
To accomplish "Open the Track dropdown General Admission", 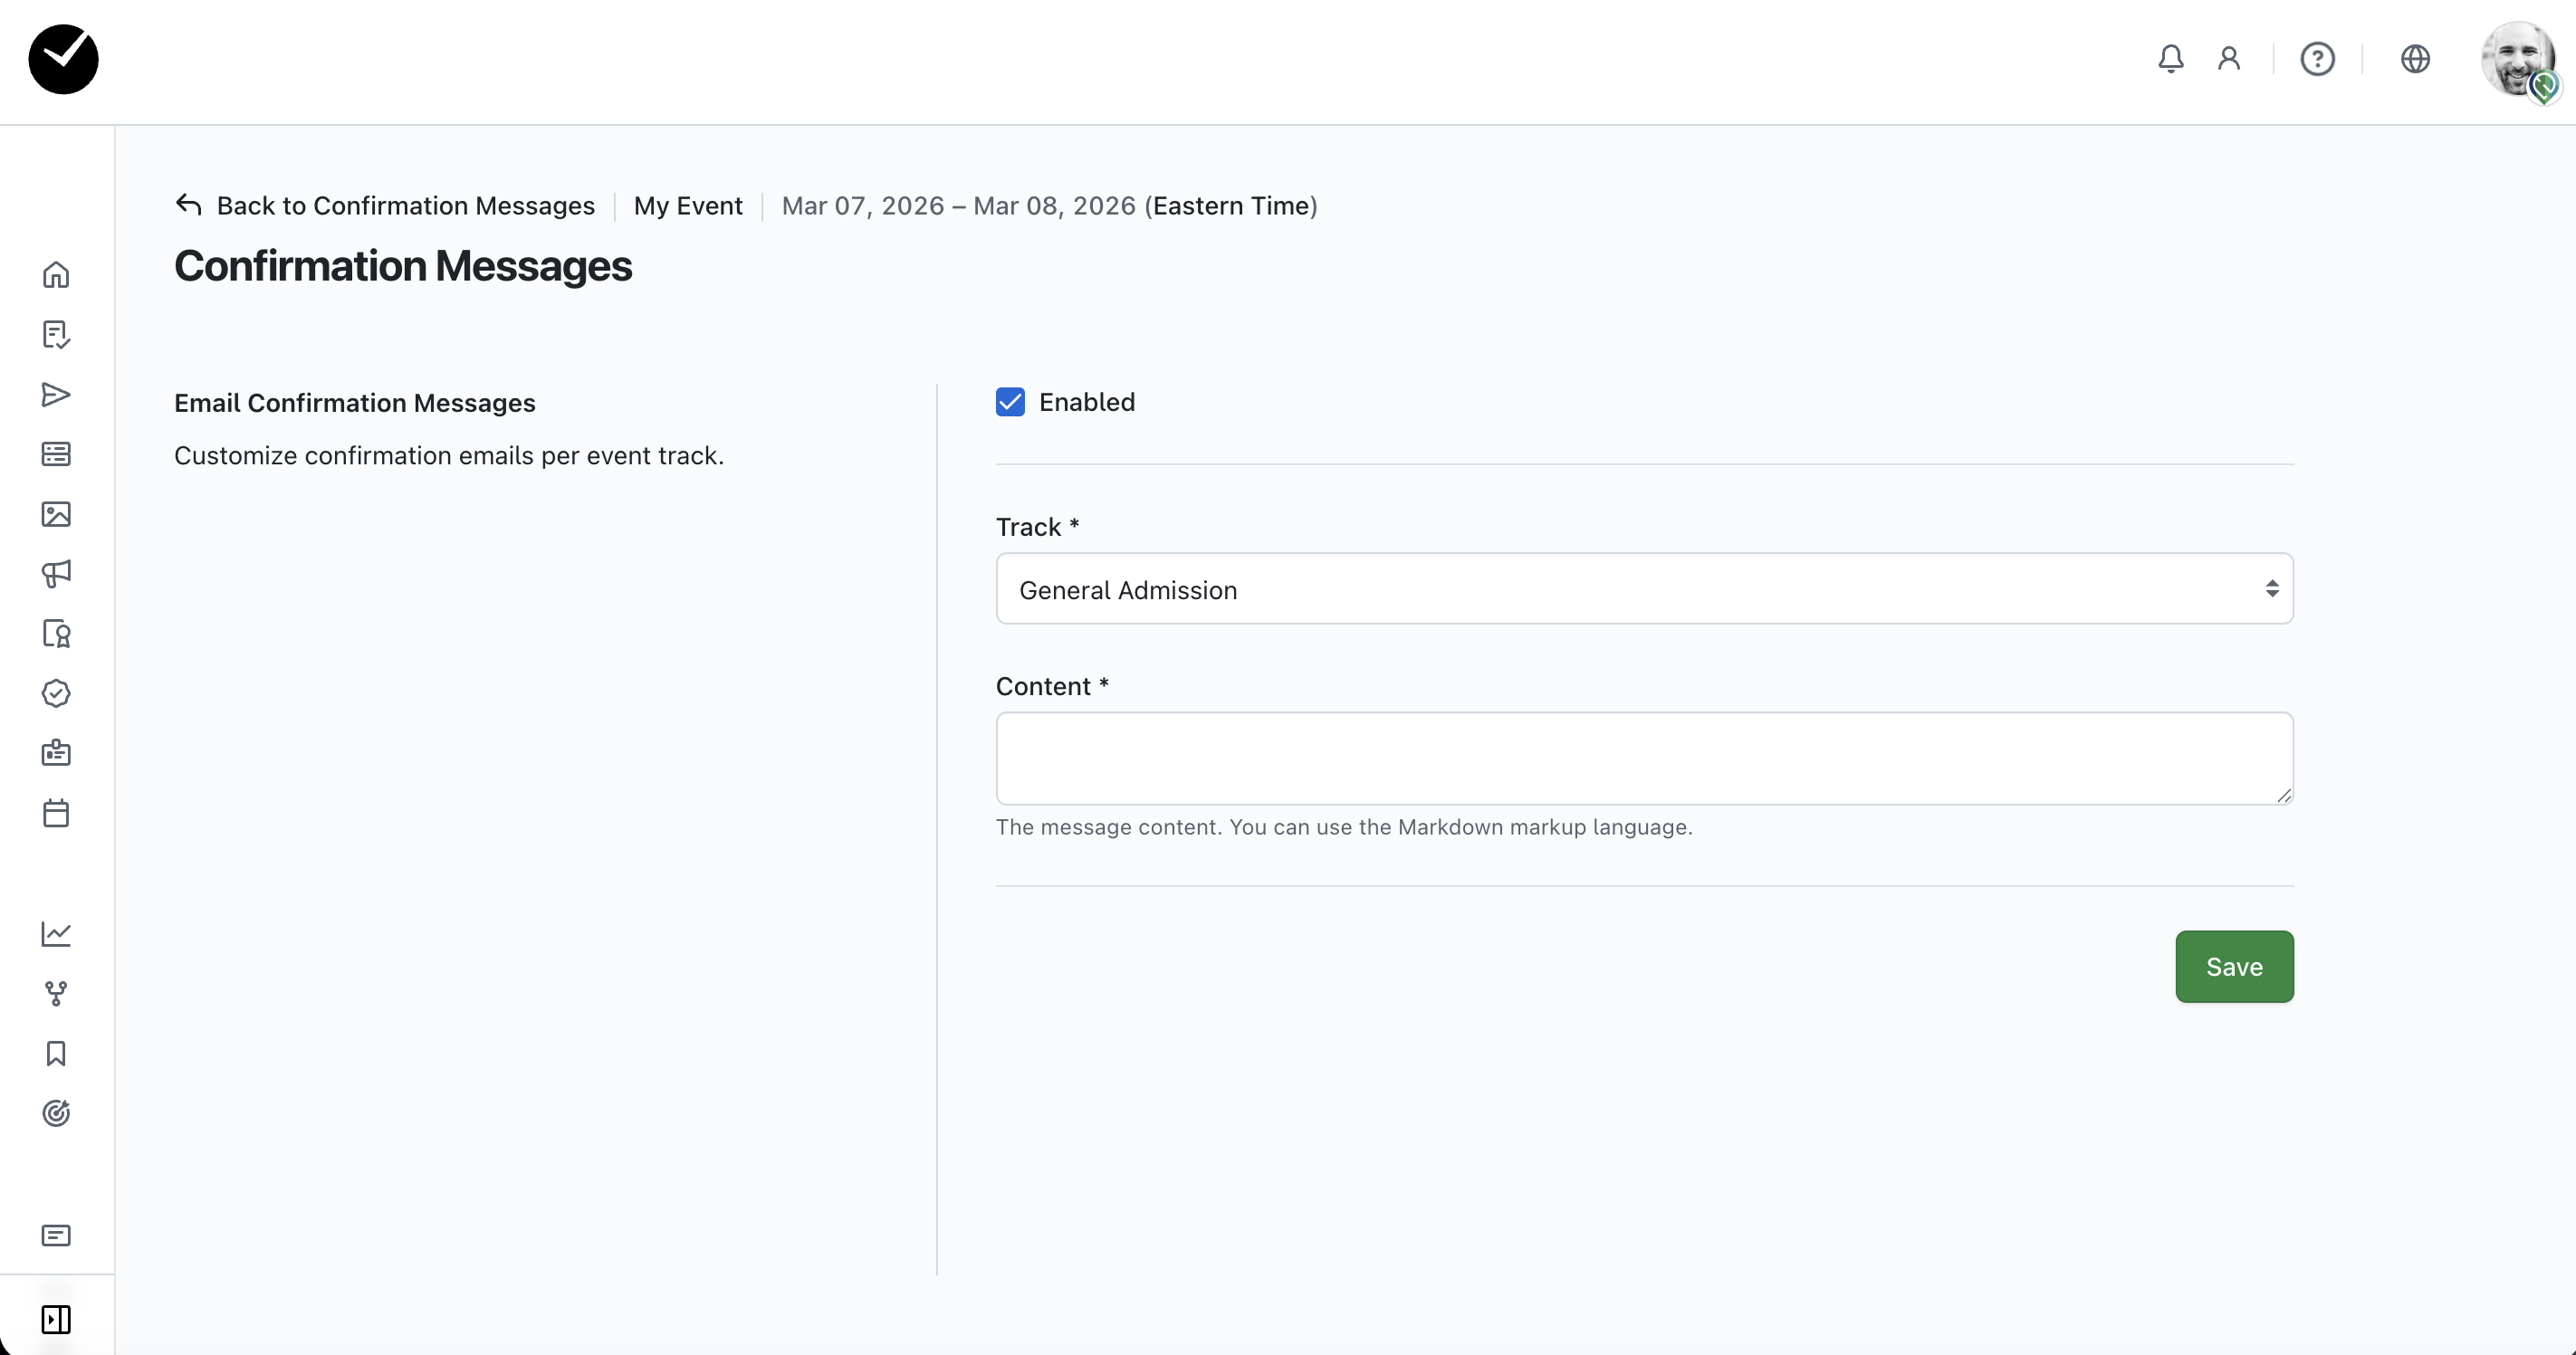I will (x=1644, y=589).
